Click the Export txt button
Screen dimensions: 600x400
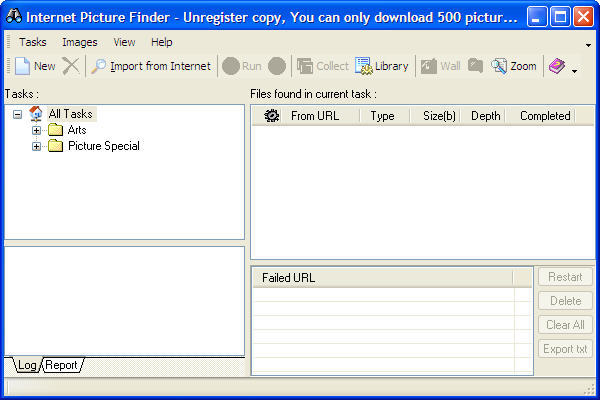565,349
